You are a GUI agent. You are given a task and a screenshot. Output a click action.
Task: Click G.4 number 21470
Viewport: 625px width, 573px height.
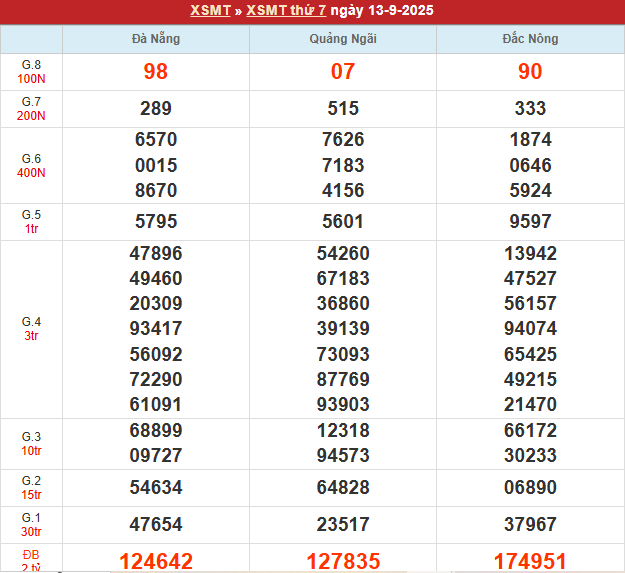(530, 404)
